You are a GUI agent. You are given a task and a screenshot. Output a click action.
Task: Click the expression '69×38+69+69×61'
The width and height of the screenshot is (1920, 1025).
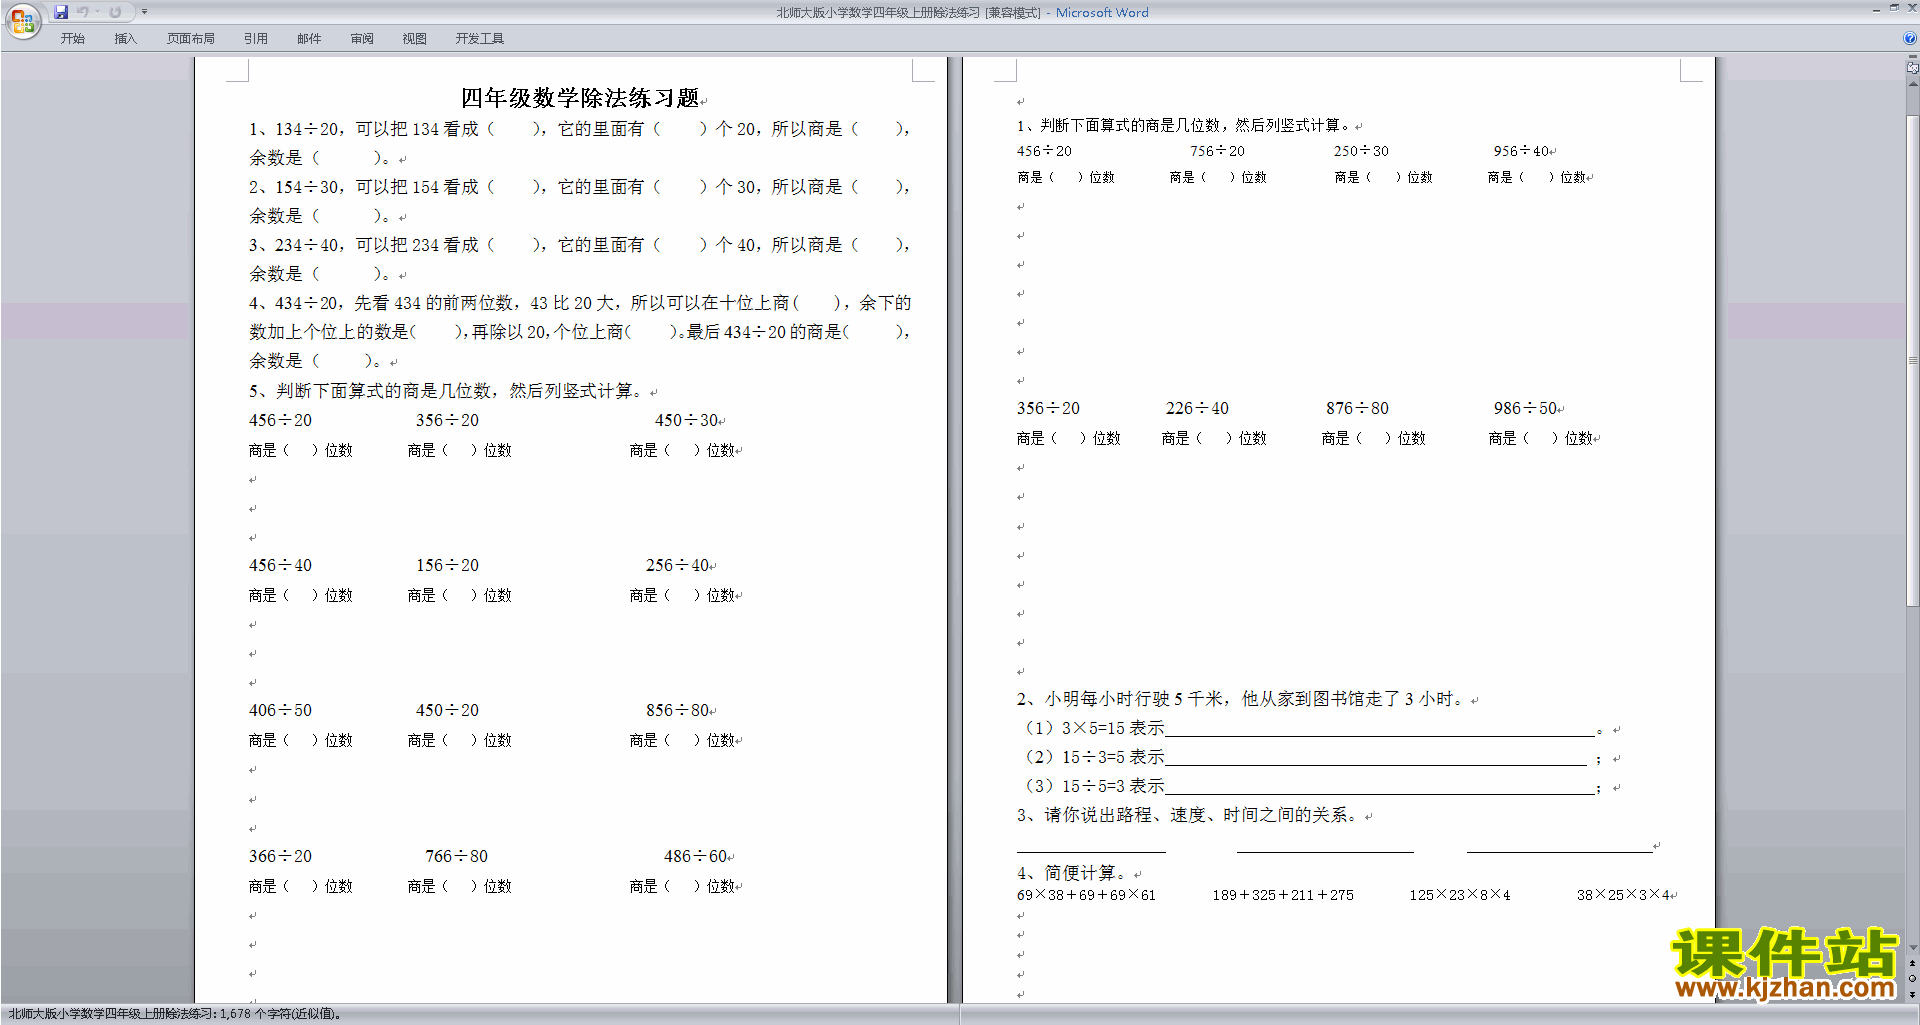1086,895
